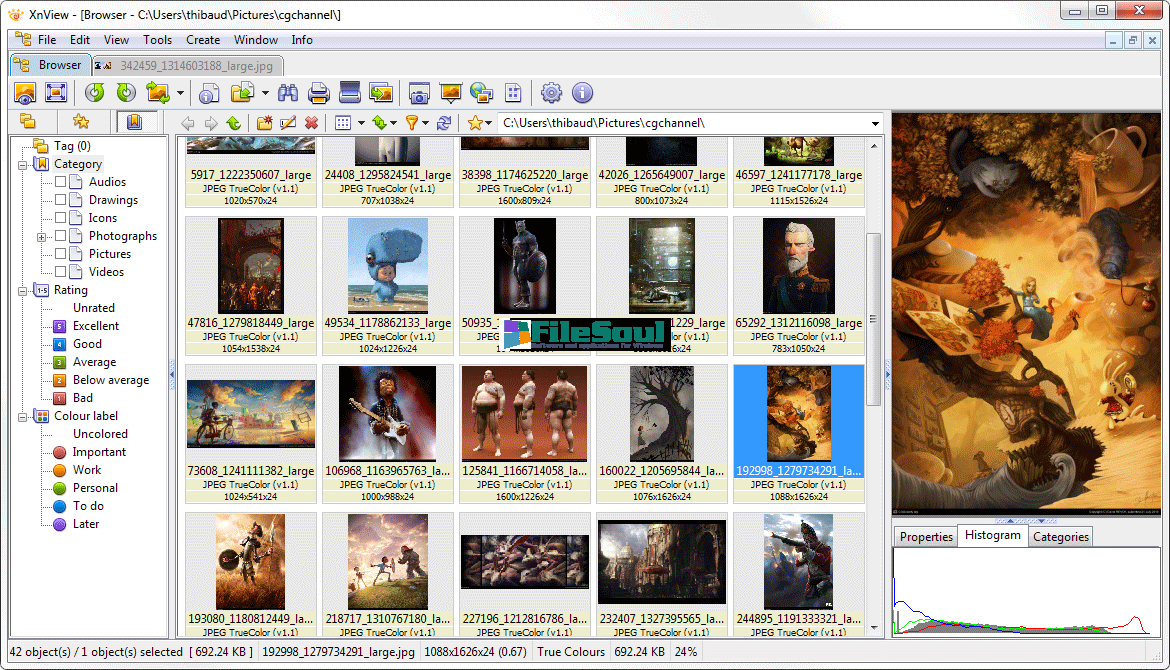1170x670 pixels.
Task: Switch to the Properties tab
Action: 926,537
